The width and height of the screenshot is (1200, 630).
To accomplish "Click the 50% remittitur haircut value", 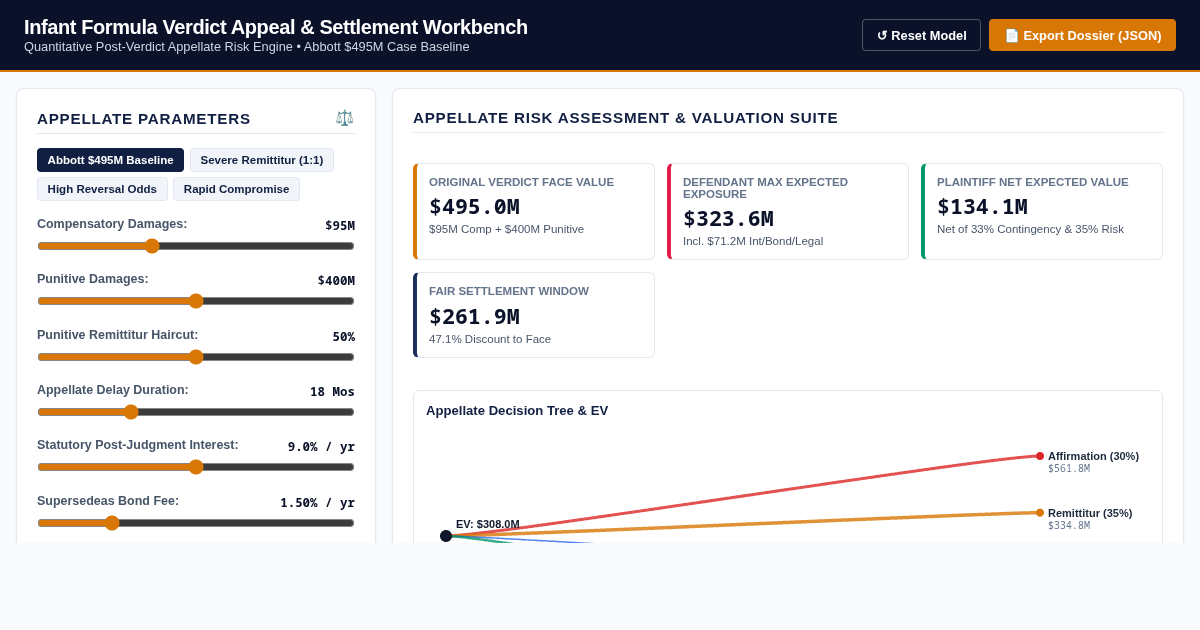I will [x=344, y=336].
